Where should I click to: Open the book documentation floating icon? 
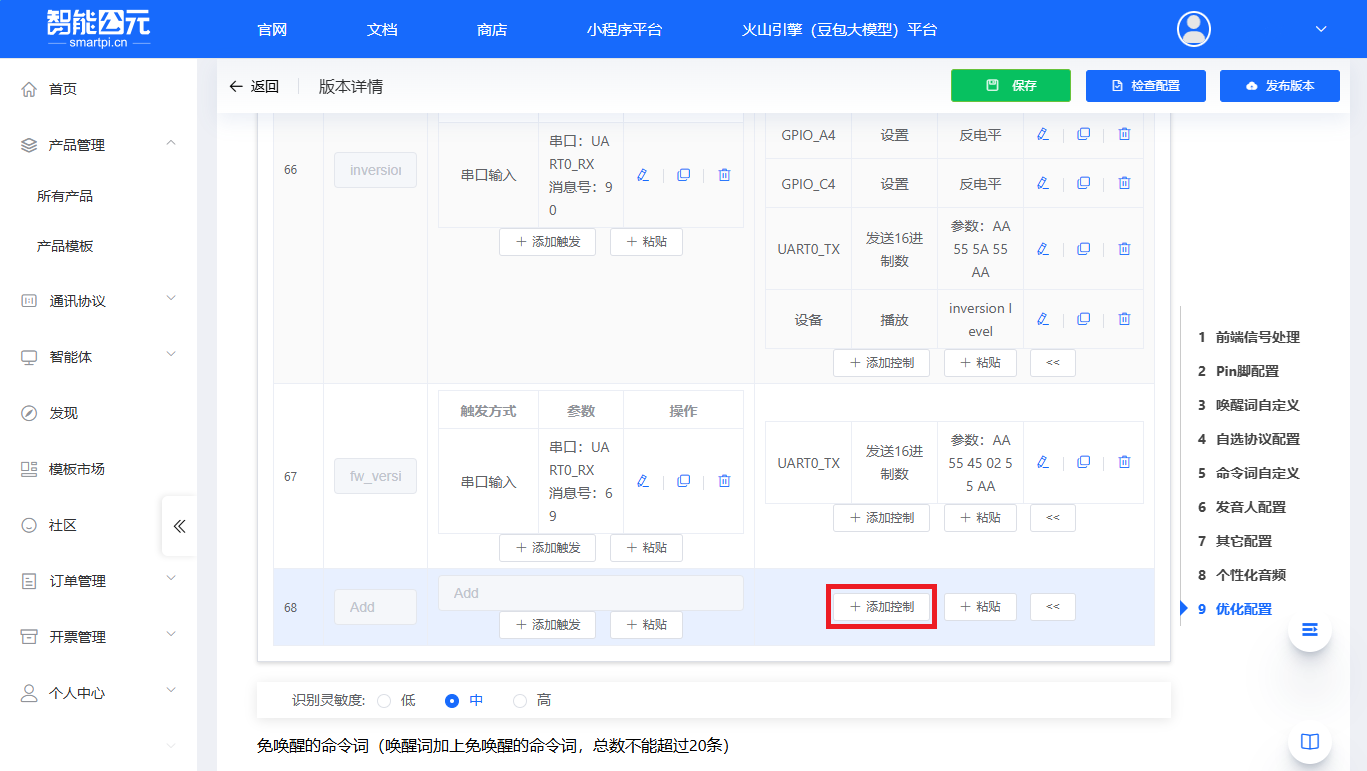[1309, 741]
